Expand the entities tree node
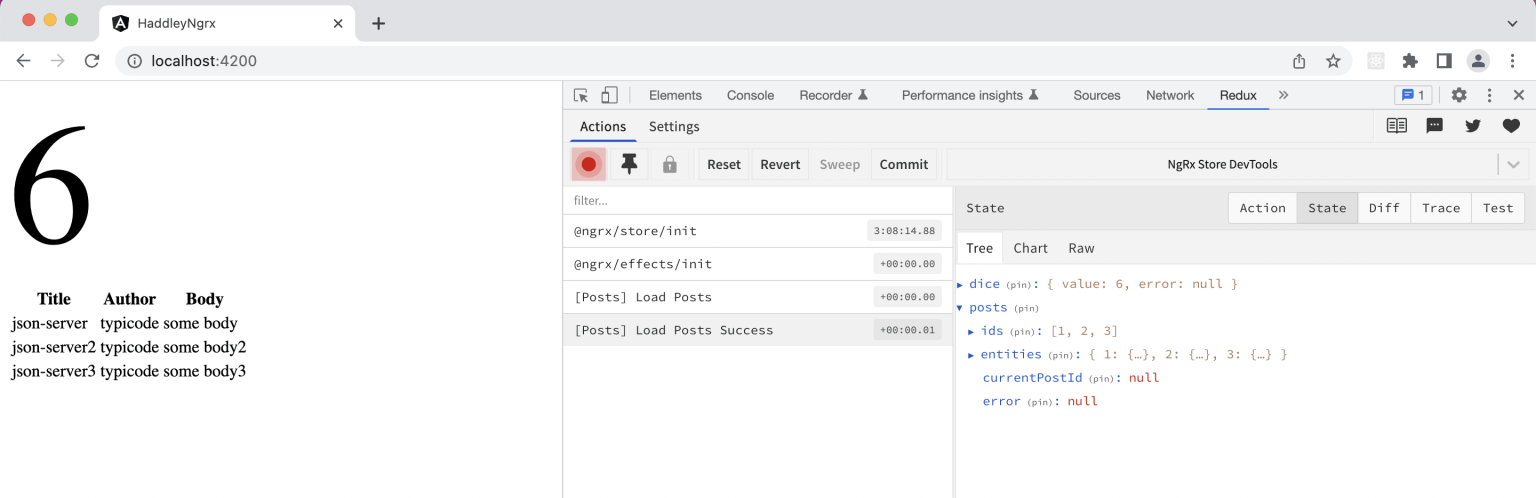The width and height of the screenshot is (1536, 498). pos(972,355)
